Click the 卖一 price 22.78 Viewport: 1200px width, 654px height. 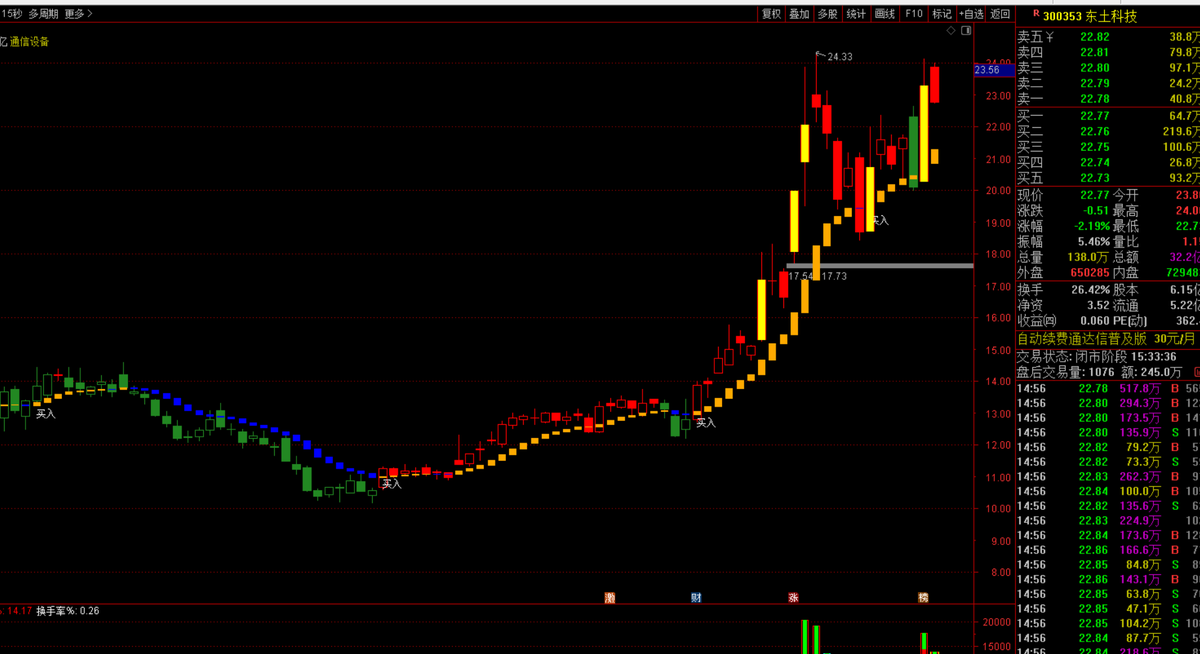(1094, 99)
